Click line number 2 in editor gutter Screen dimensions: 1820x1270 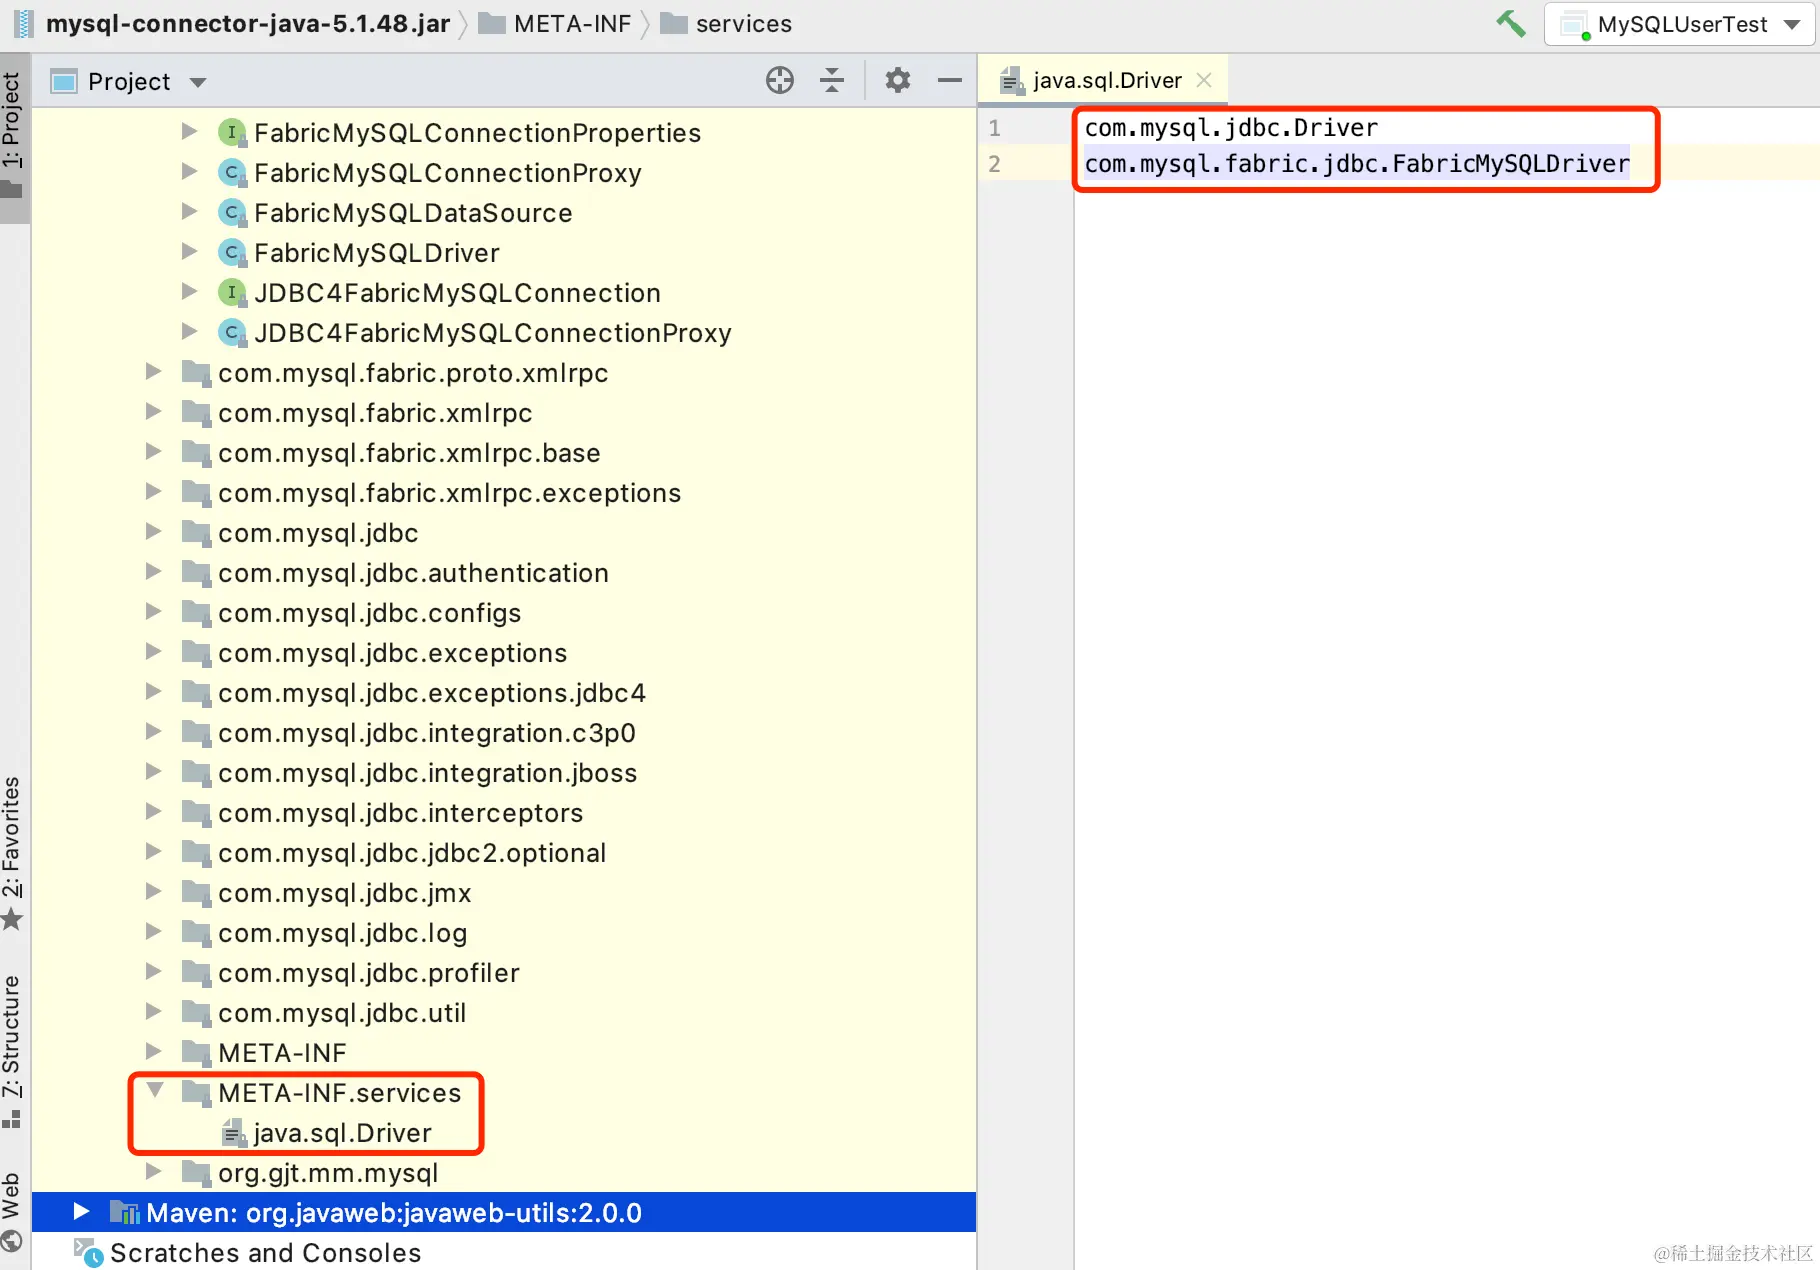click(994, 164)
